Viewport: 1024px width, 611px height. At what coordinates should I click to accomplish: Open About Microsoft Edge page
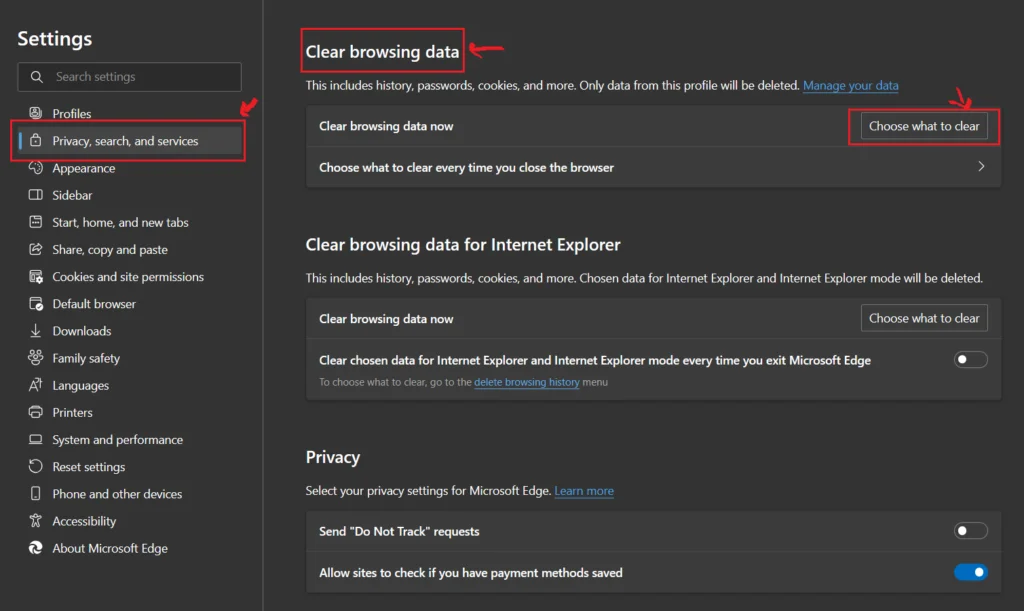click(110, 548)
